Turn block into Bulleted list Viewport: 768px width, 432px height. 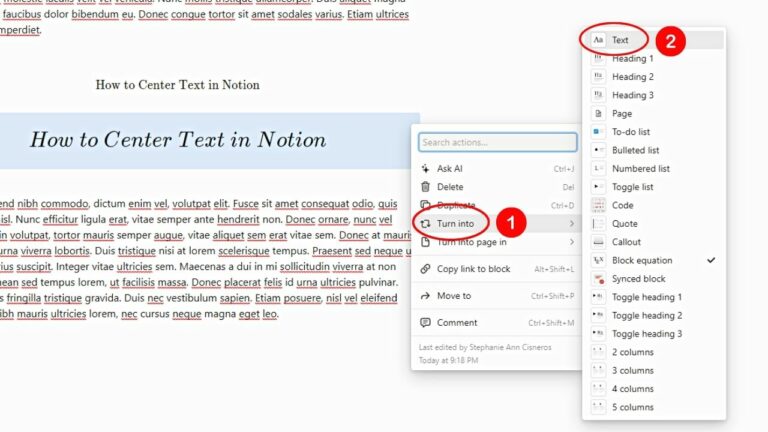654,150
